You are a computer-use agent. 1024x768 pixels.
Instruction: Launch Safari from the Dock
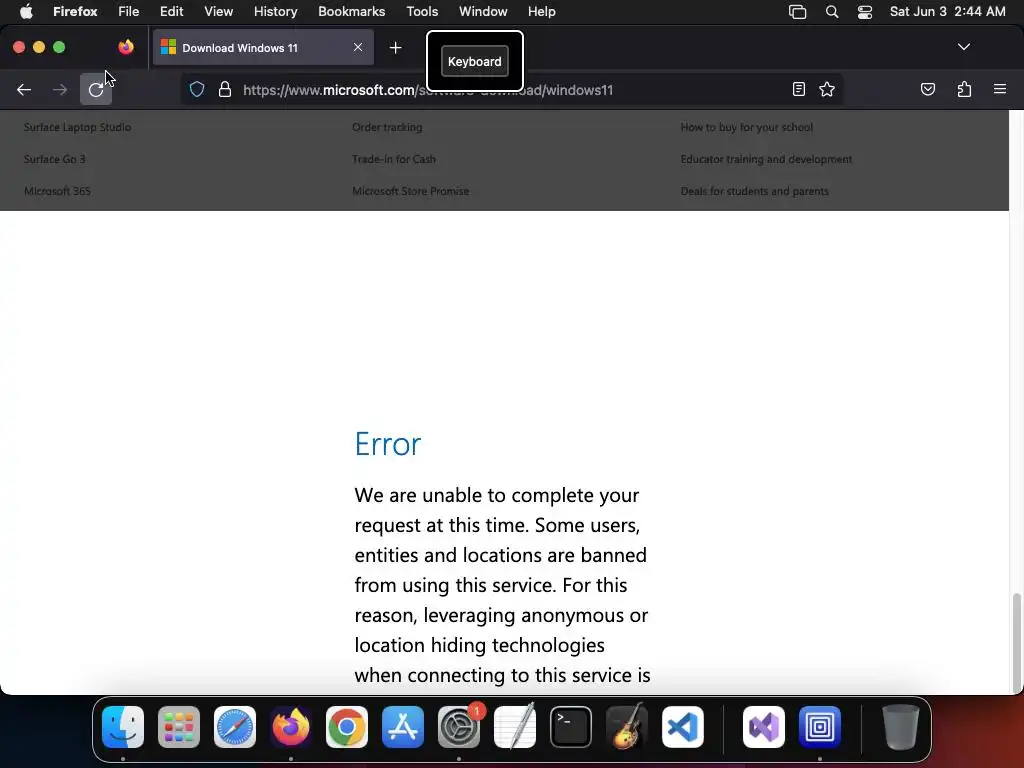pos(235,727)
